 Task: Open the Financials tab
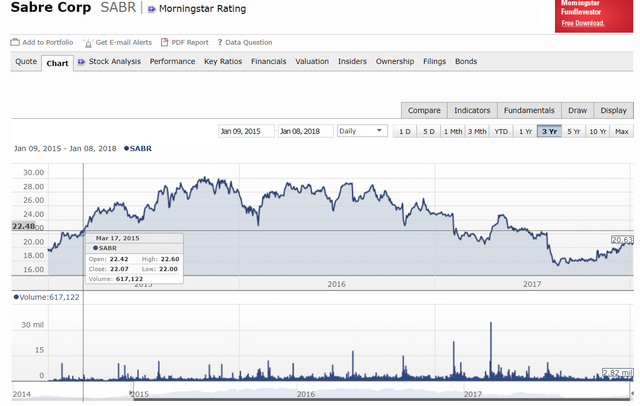pos(269,61)
